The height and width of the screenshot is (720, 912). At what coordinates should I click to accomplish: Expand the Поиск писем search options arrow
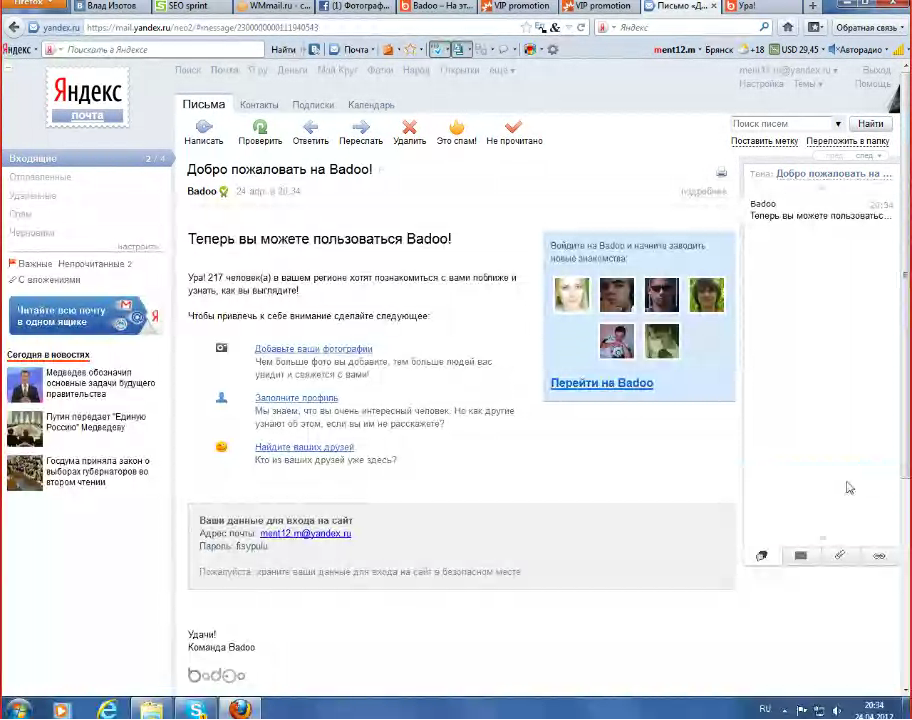point(838,124)
